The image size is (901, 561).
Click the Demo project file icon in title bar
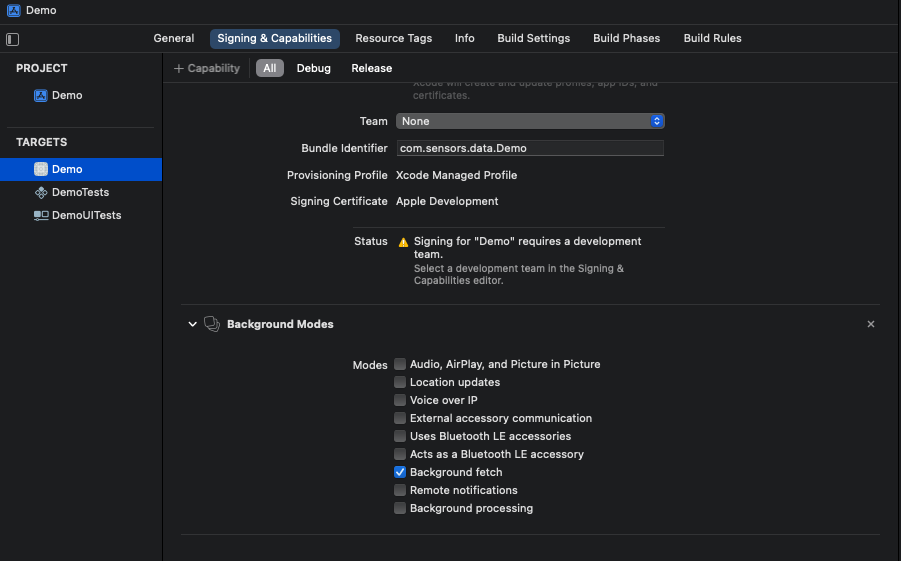(13, 10)
